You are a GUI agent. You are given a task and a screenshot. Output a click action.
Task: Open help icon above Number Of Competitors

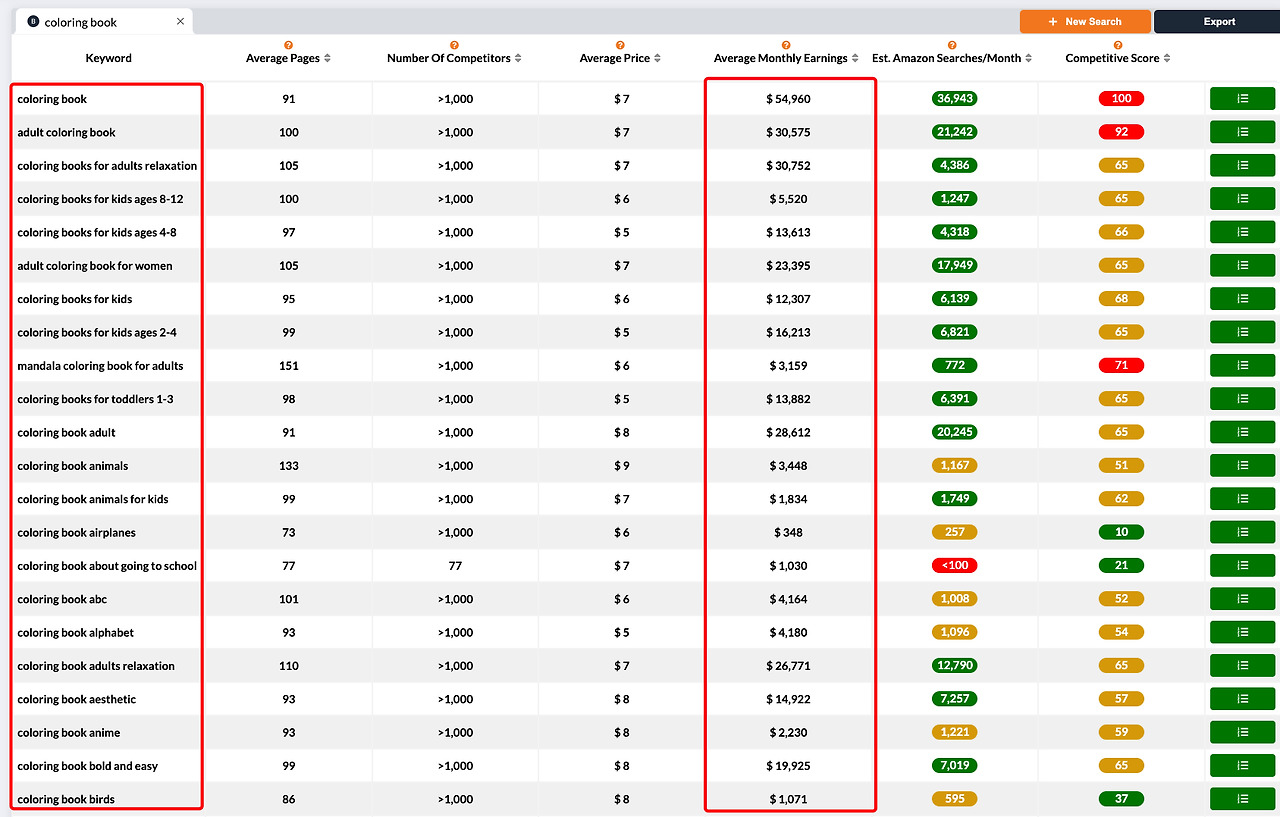tap(454, 45)
